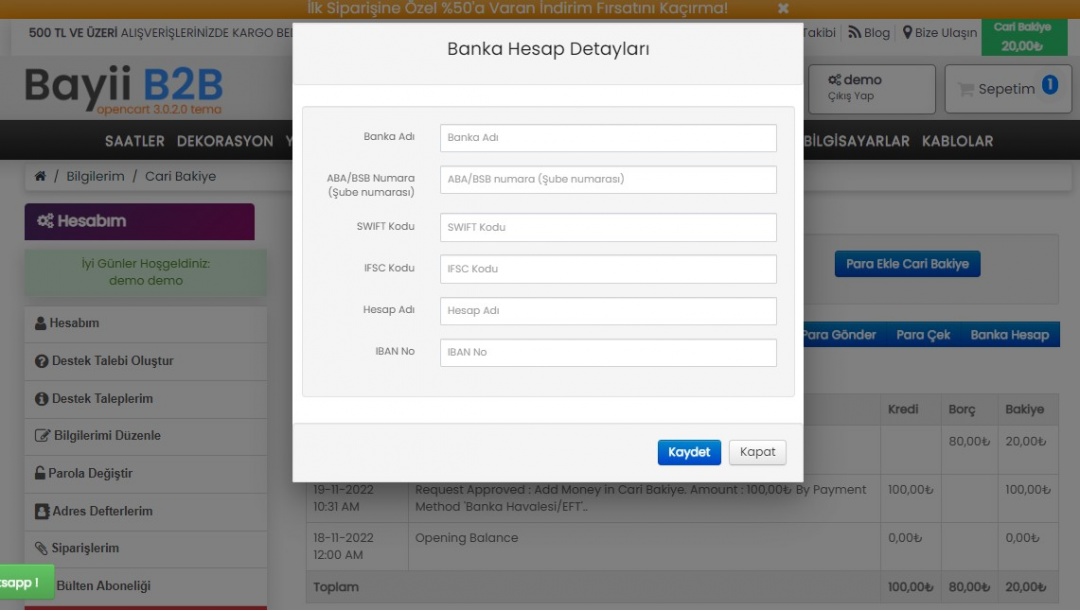Click the Banka Adı input field

click(608, 138)
